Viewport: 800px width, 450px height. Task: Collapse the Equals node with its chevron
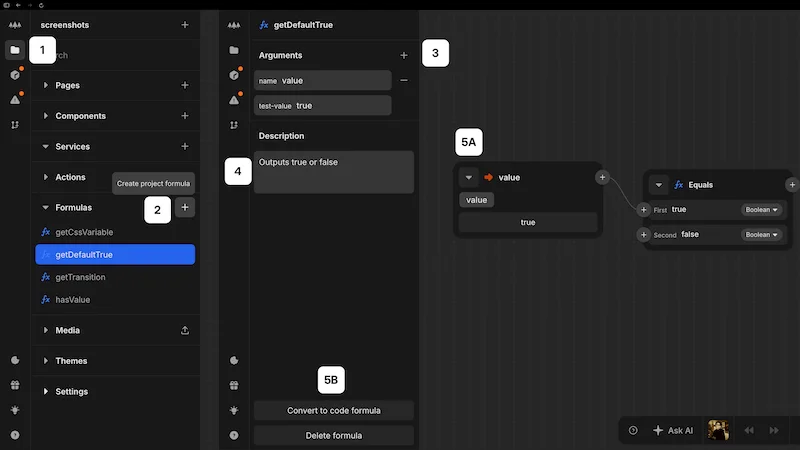coord(659,185)
